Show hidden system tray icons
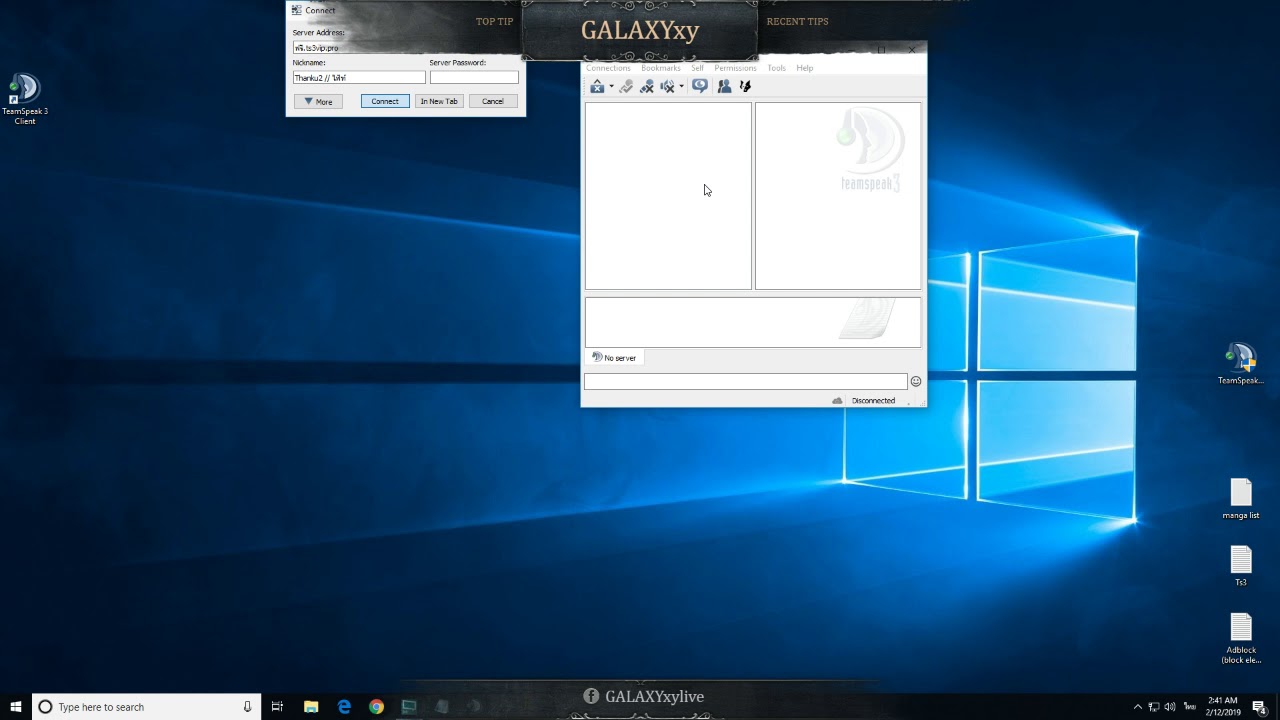Image resolution: width=1280 pixels, height=720 pixels. [x=1138, y=706]
